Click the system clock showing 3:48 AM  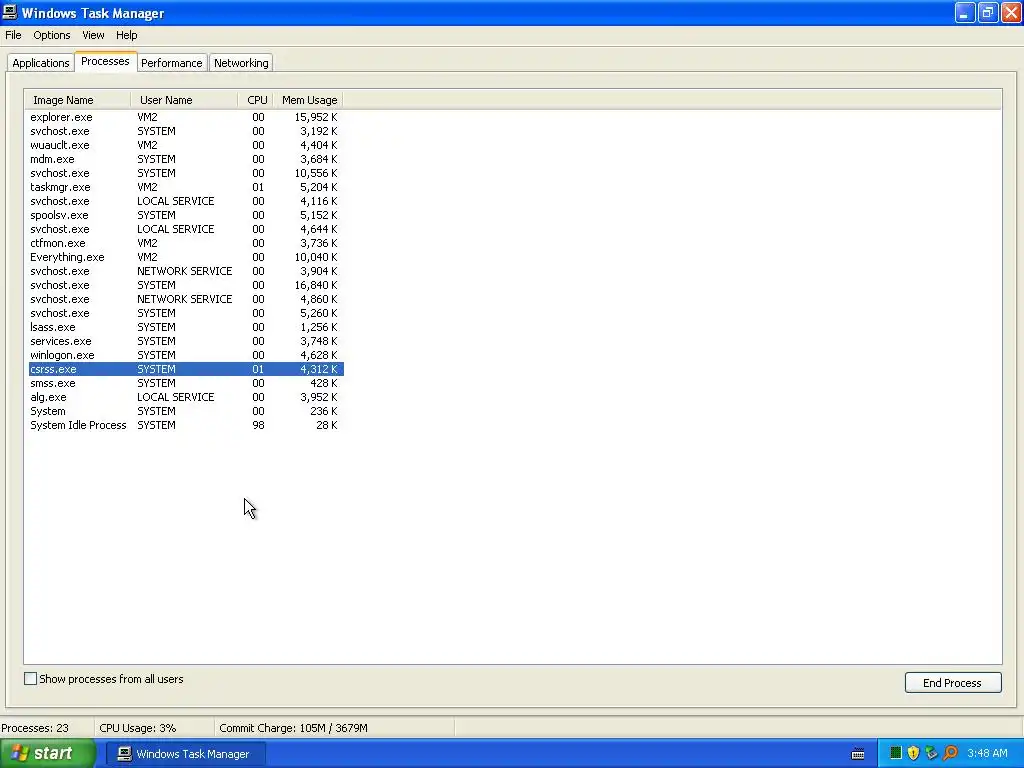click(x=987, y=753)
